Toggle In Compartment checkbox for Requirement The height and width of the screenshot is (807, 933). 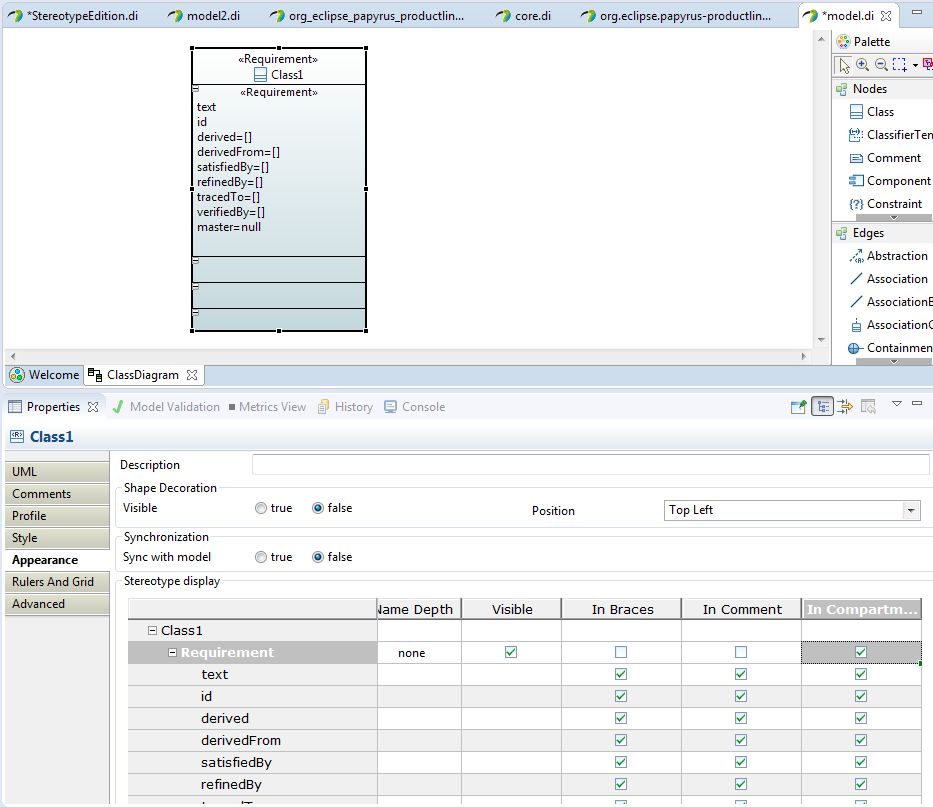[x=861, y=652]
